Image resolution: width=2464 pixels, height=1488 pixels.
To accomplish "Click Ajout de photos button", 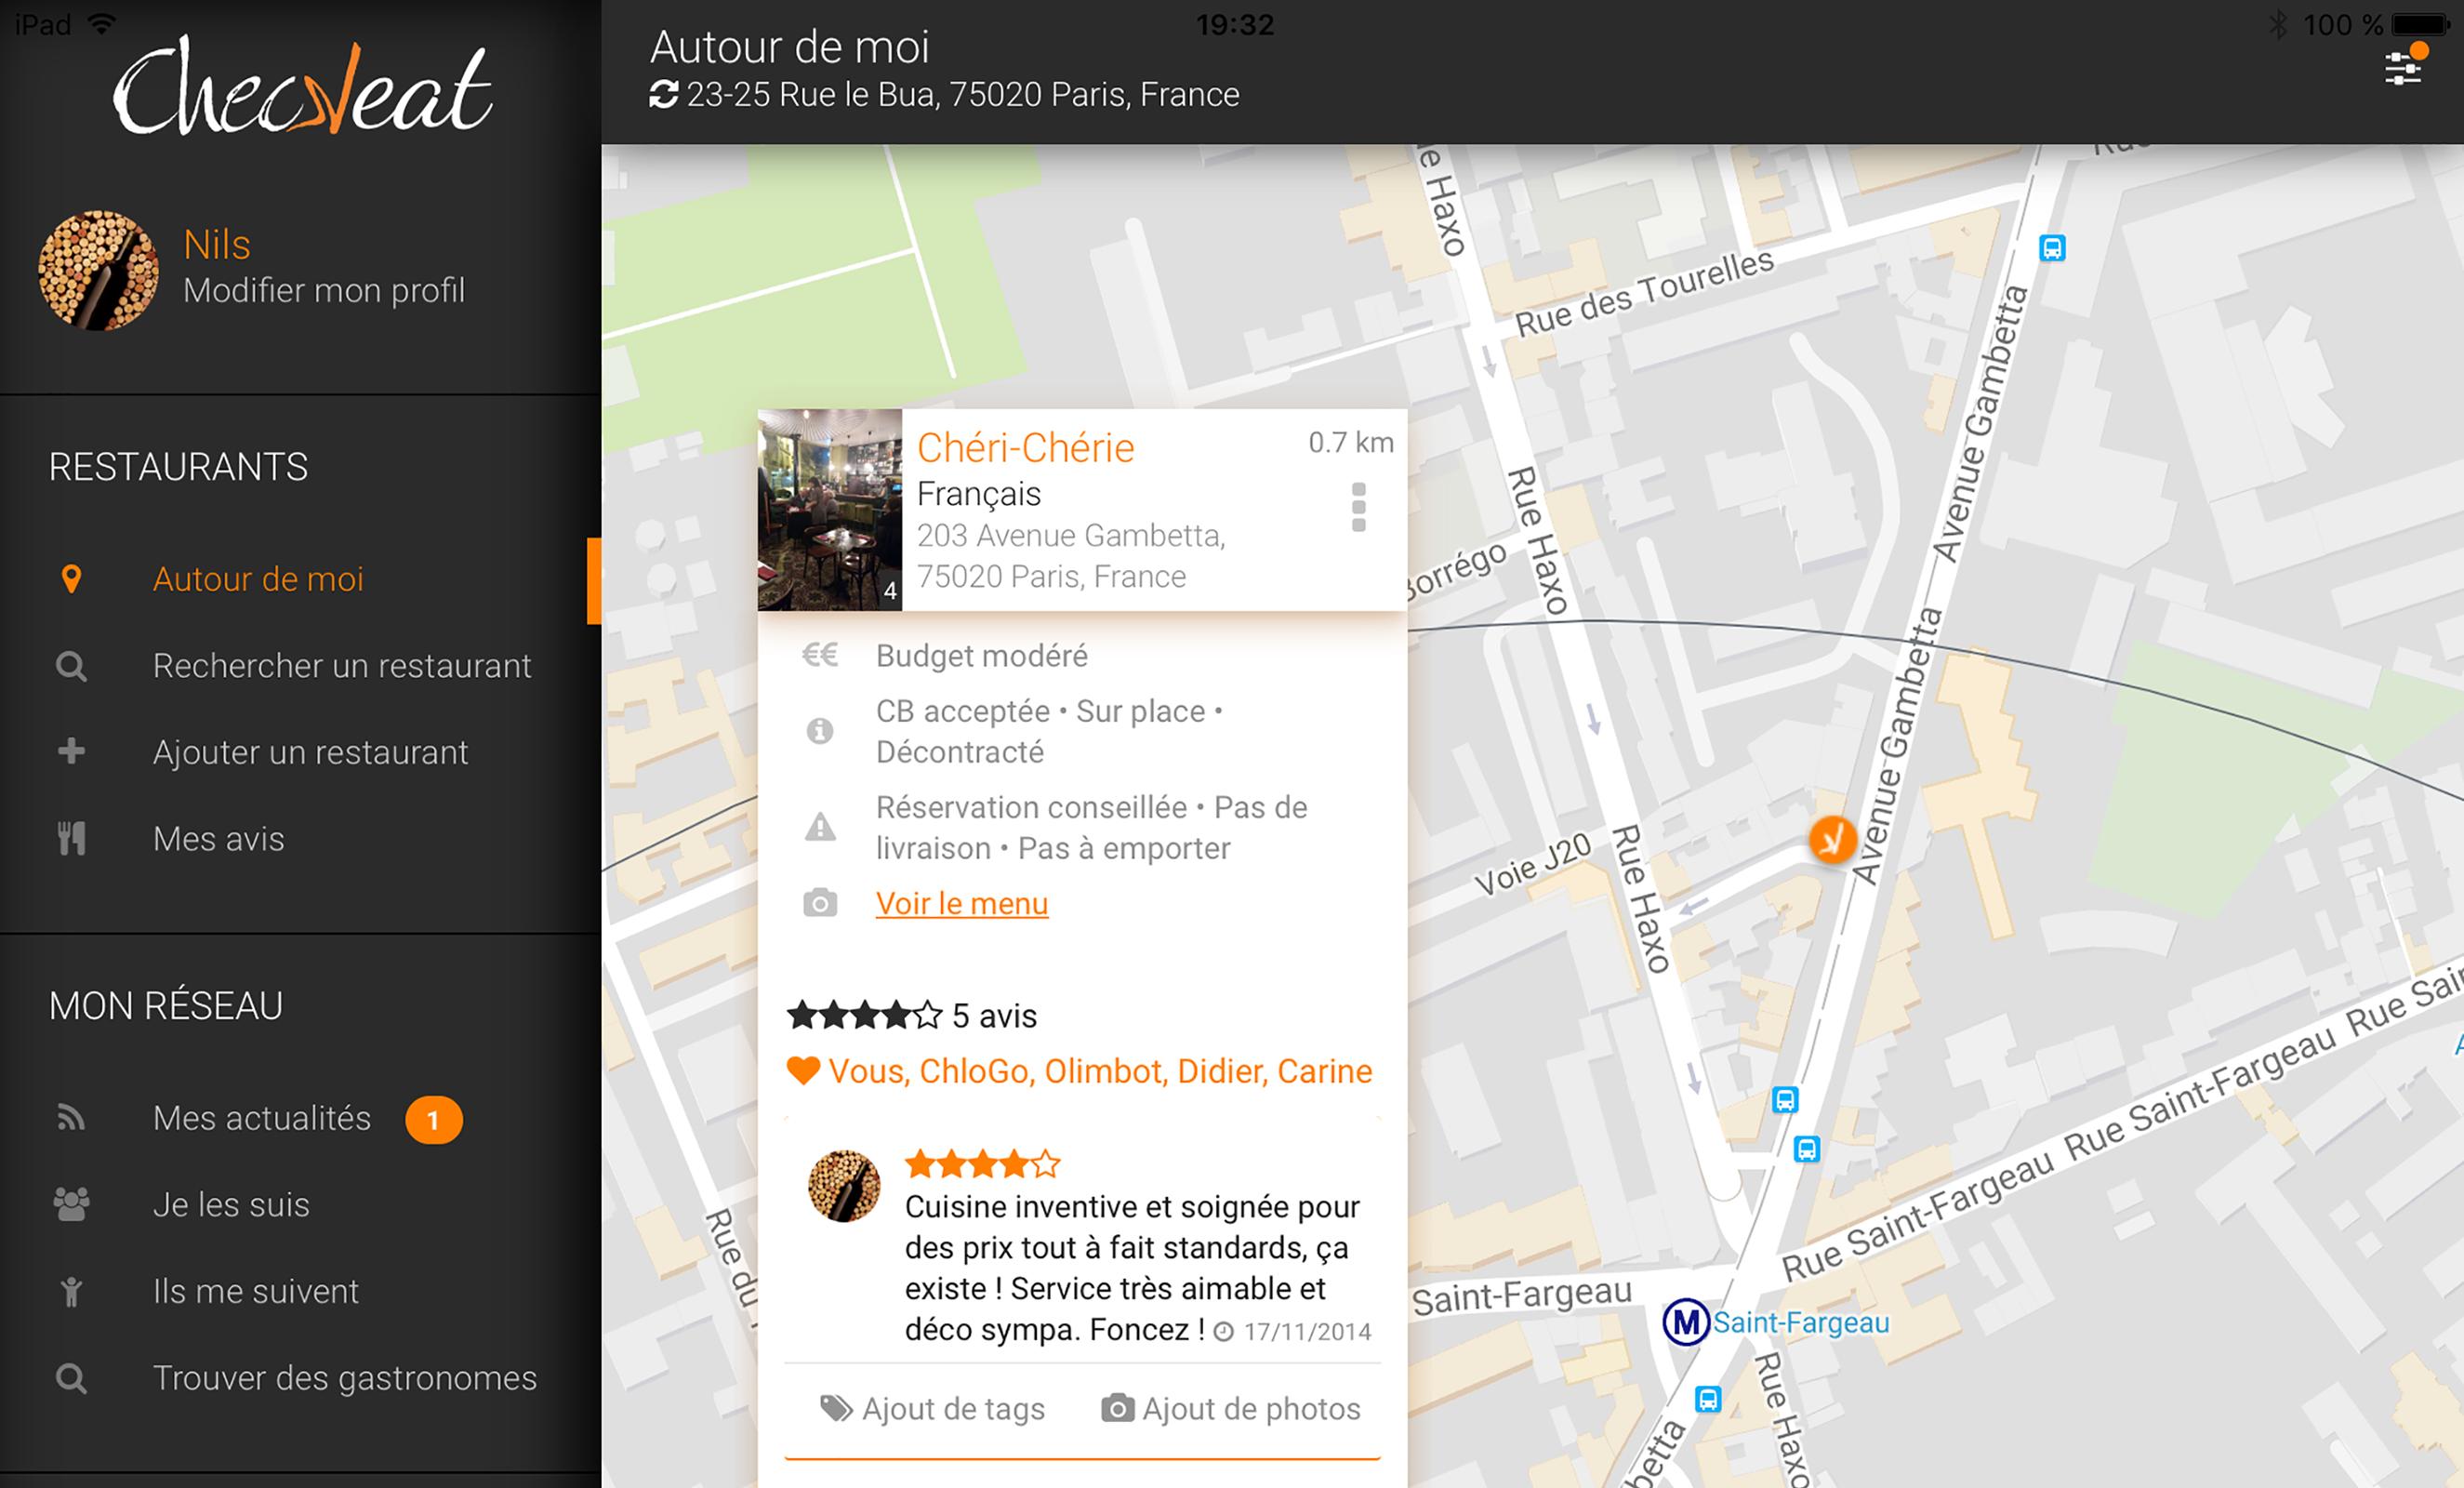I will [1231, 1409].
